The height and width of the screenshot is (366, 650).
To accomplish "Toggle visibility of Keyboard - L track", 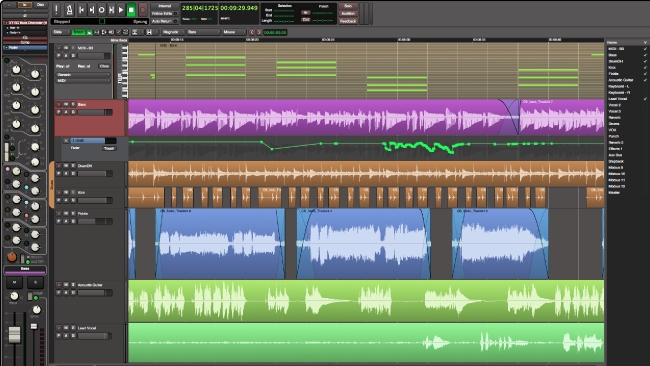I will click(x=645, y=86).
